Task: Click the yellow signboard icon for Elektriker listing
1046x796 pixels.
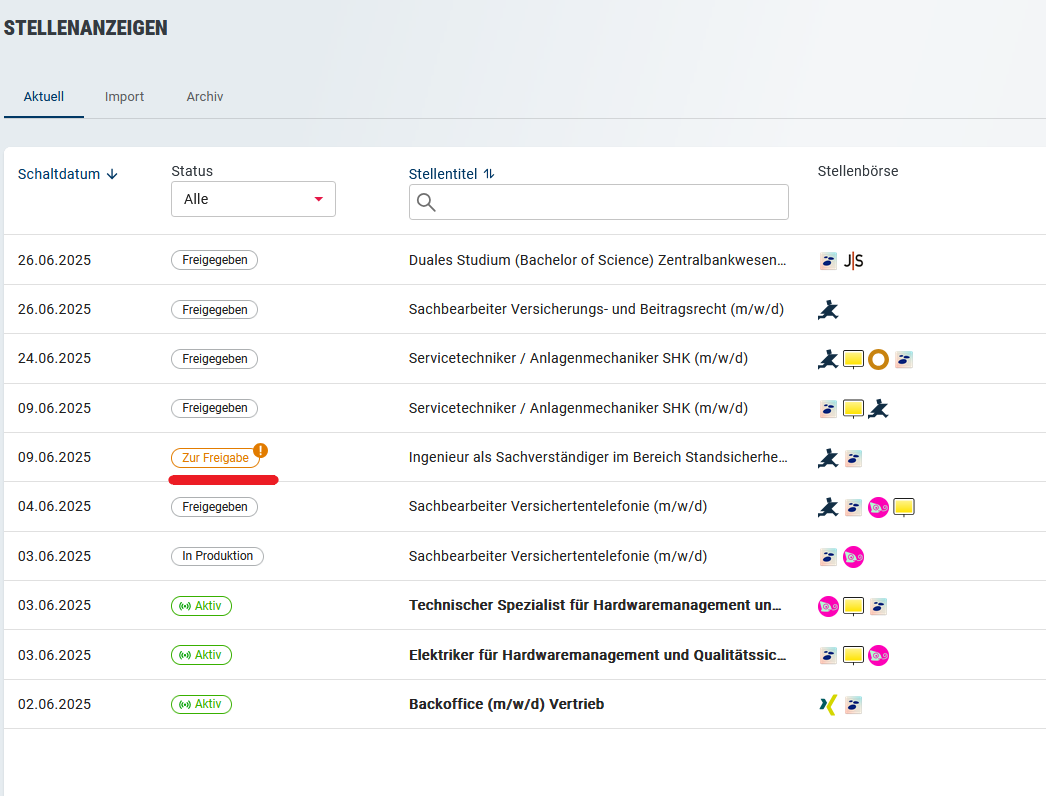Action: point(853,655)
